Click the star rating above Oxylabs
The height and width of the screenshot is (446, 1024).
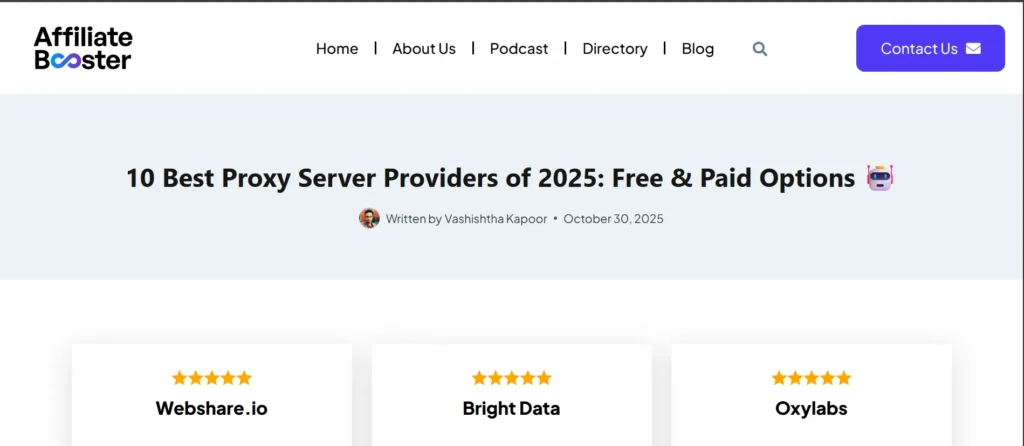[x=811, y=378]
